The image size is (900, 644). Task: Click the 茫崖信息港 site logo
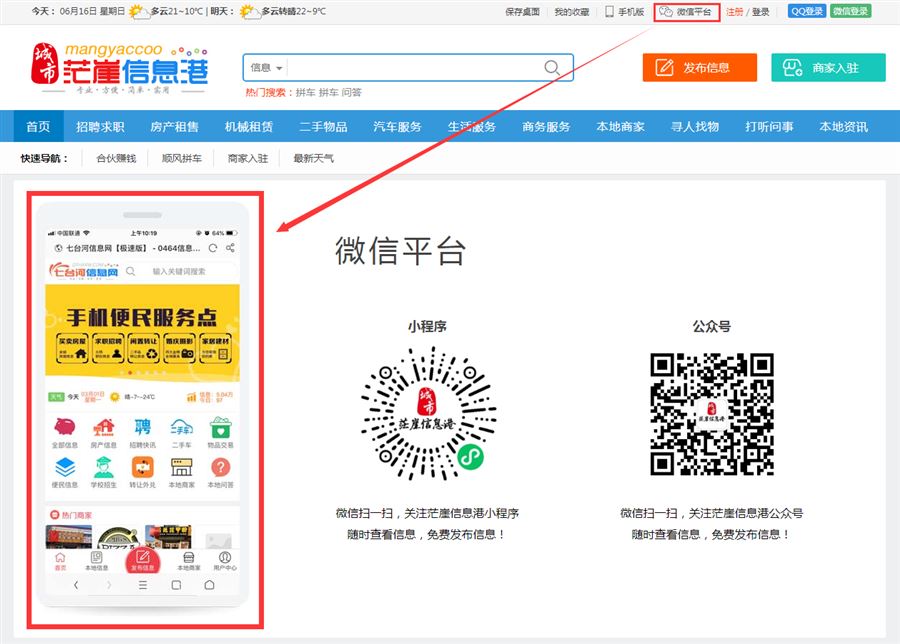point(120,68)
